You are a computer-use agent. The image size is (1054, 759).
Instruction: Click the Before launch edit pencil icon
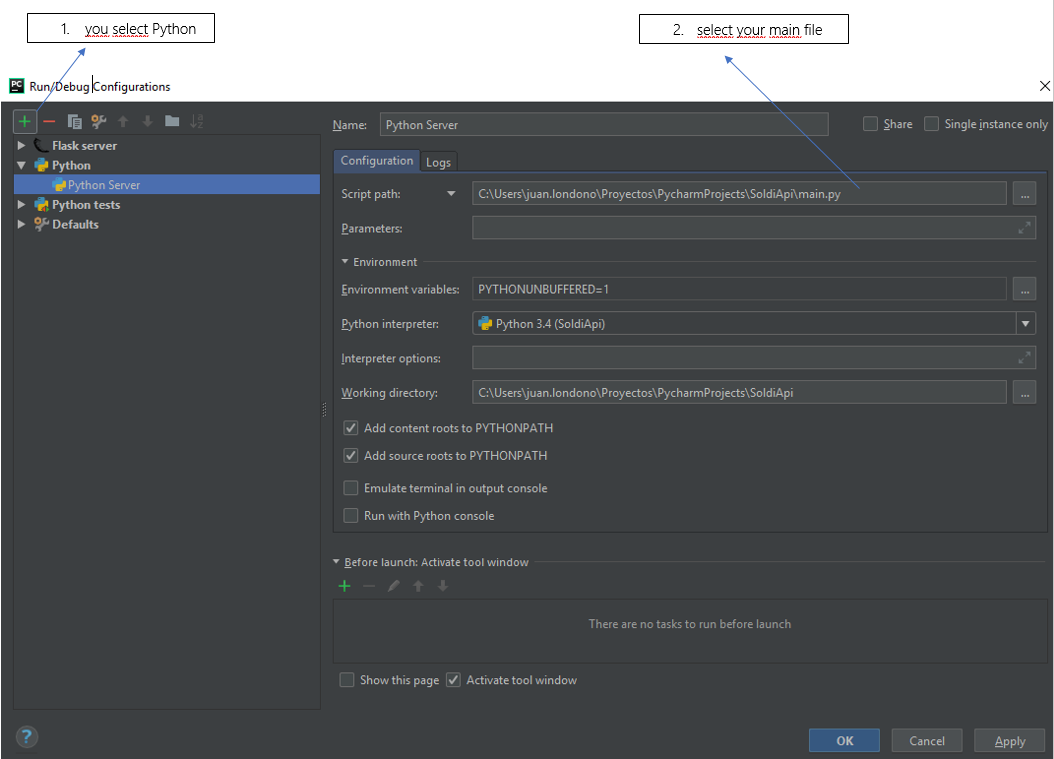coord(393,586)
